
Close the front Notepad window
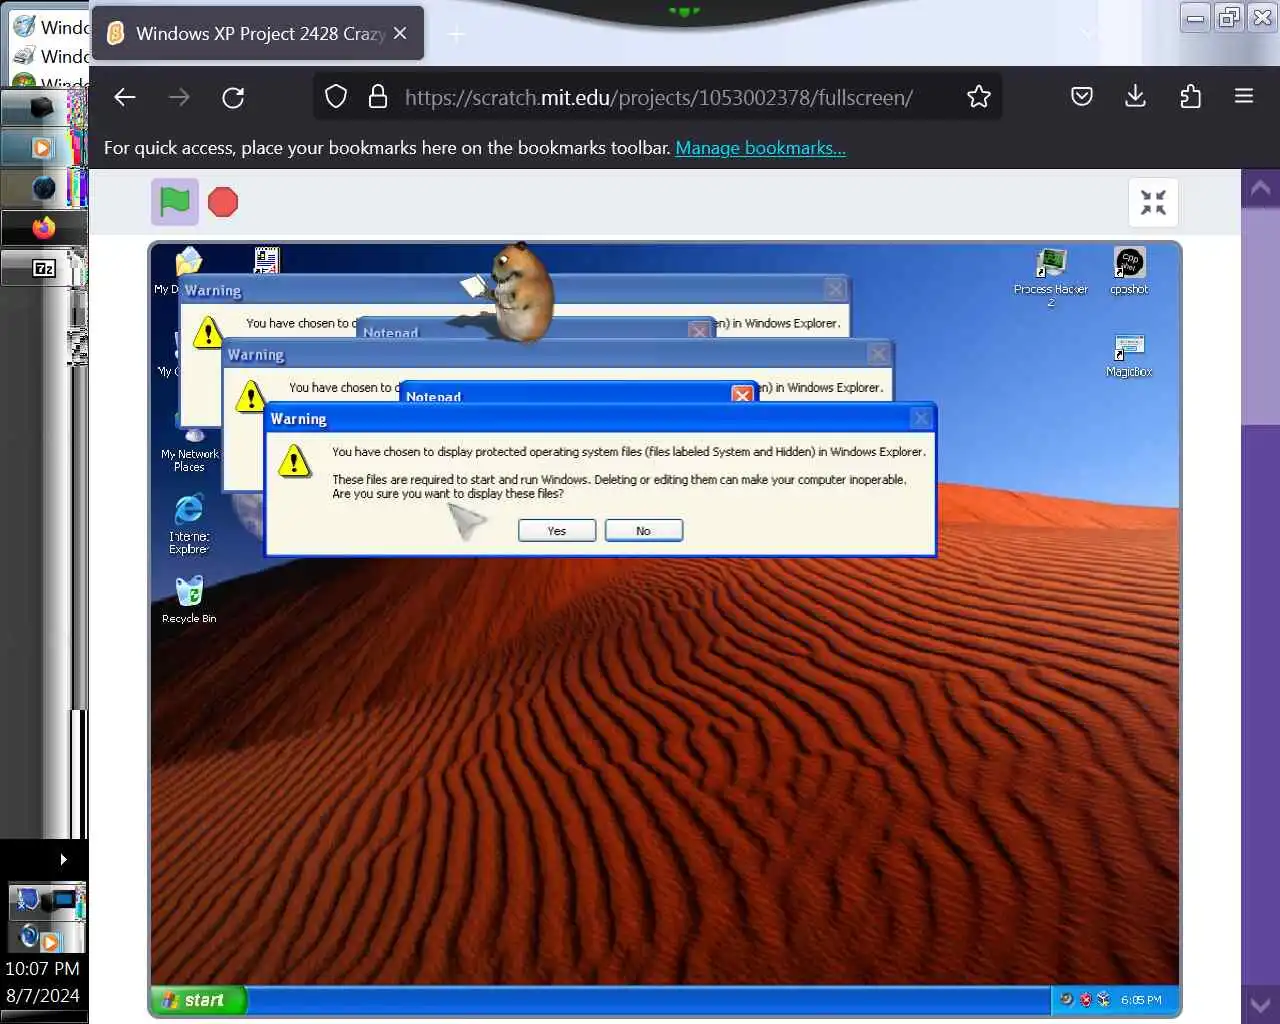tap(742, 394)
